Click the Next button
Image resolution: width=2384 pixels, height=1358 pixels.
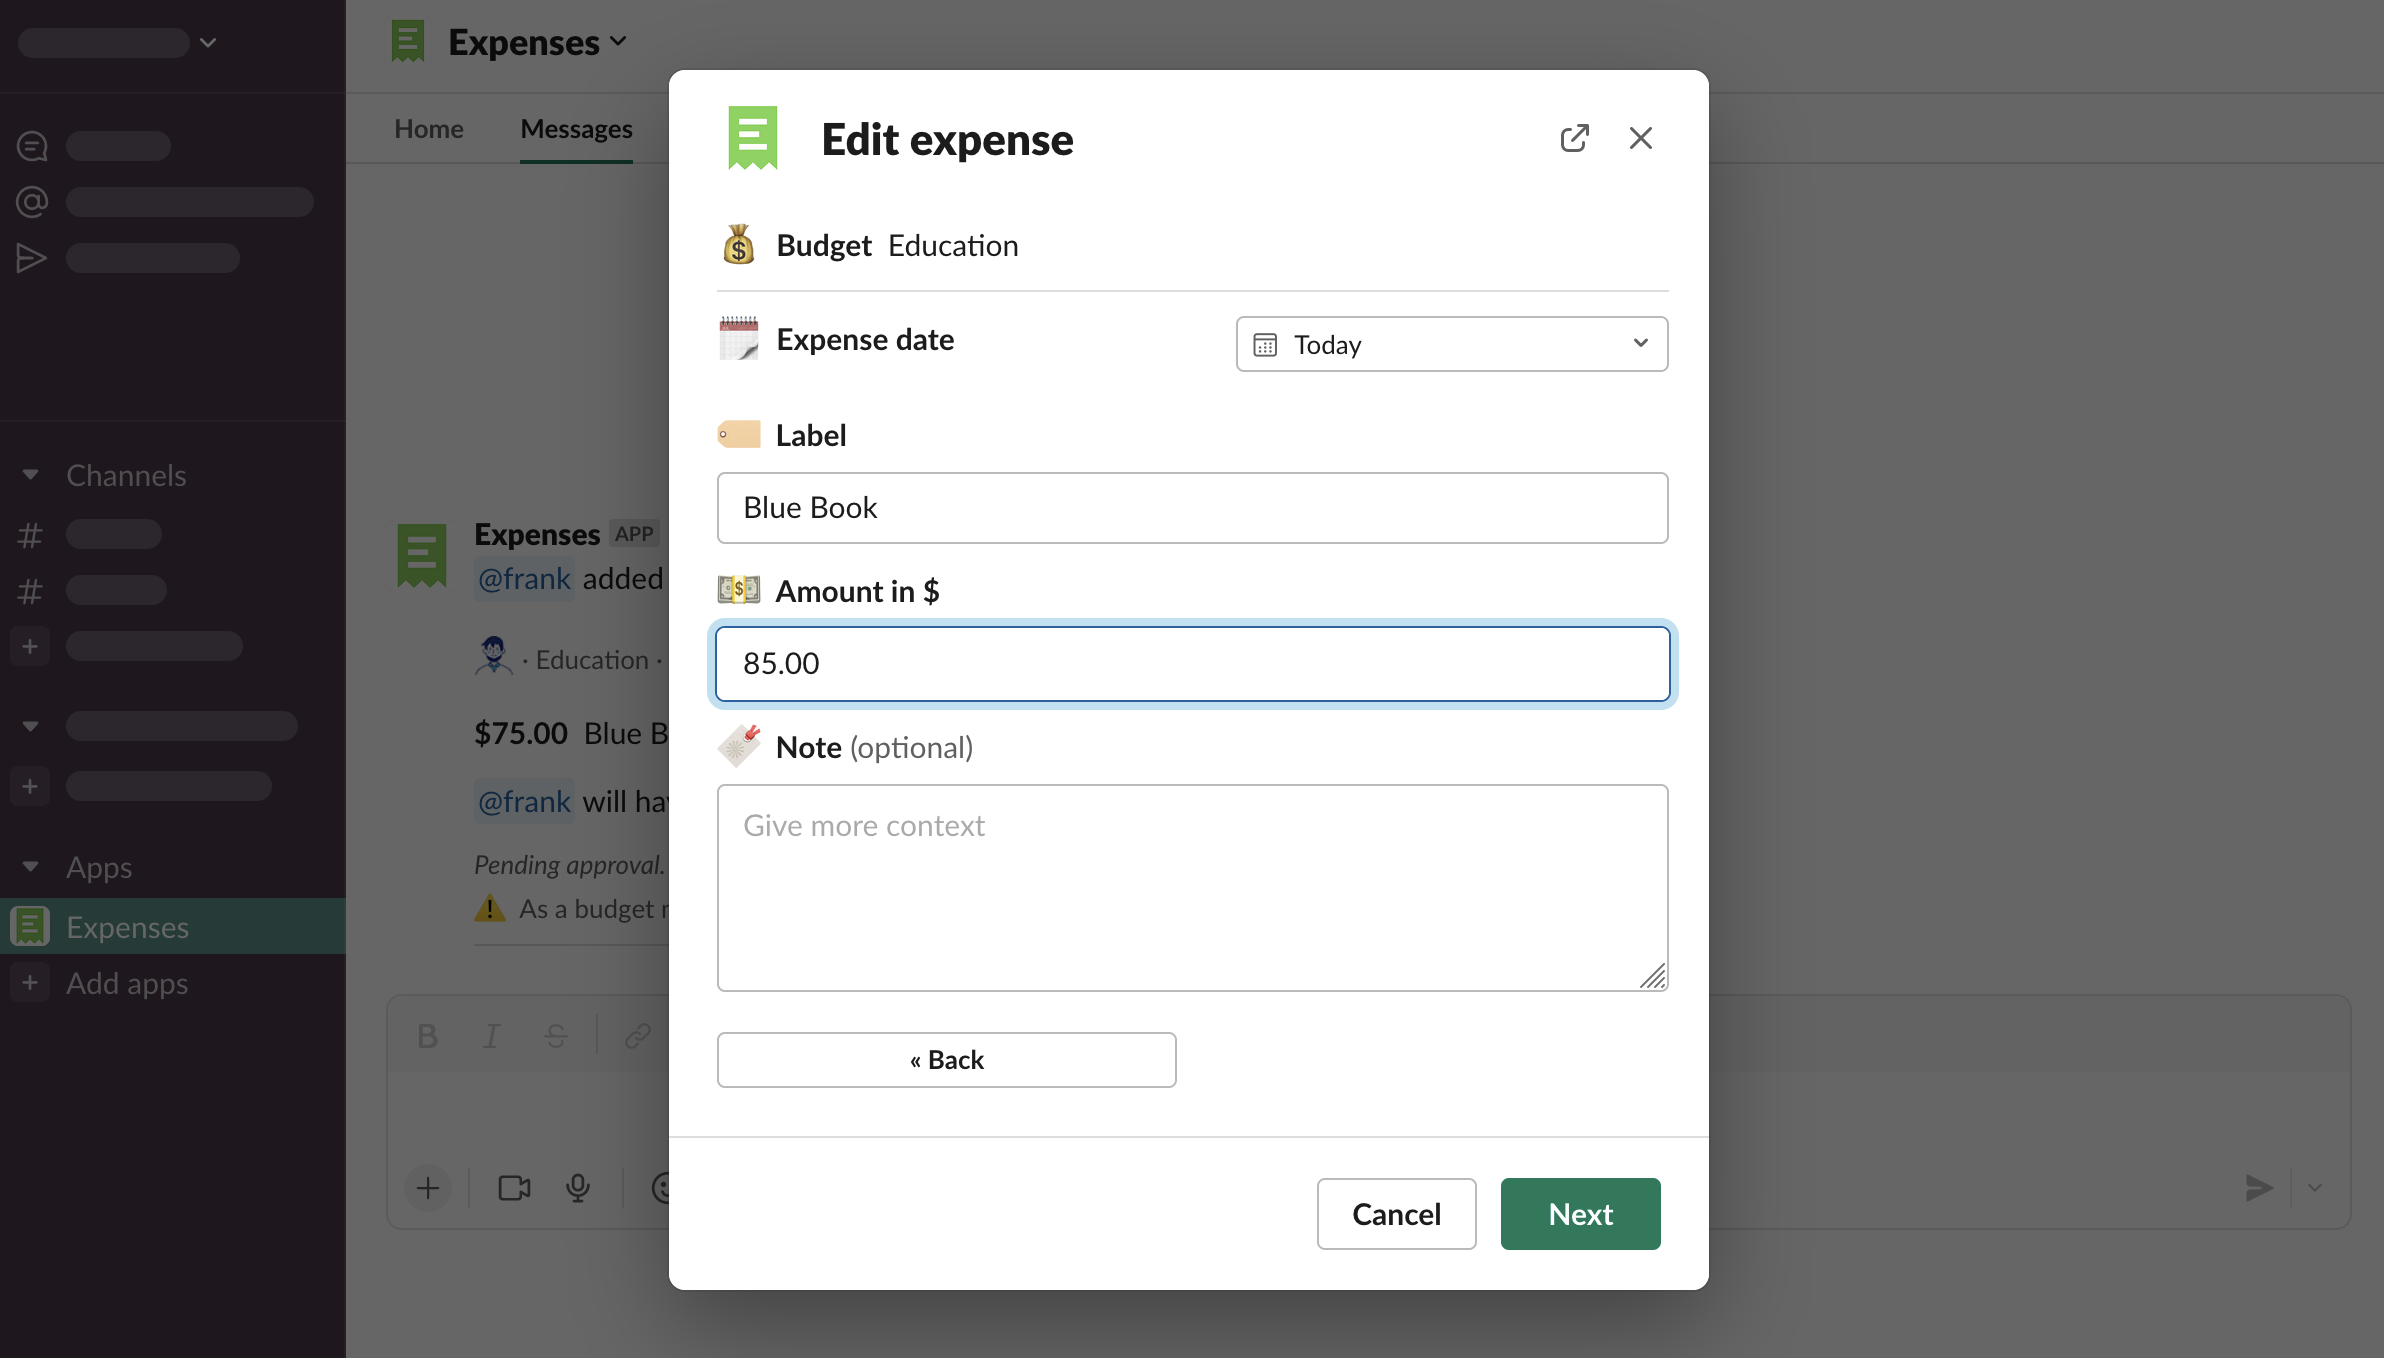(x=1580, y=1214)
